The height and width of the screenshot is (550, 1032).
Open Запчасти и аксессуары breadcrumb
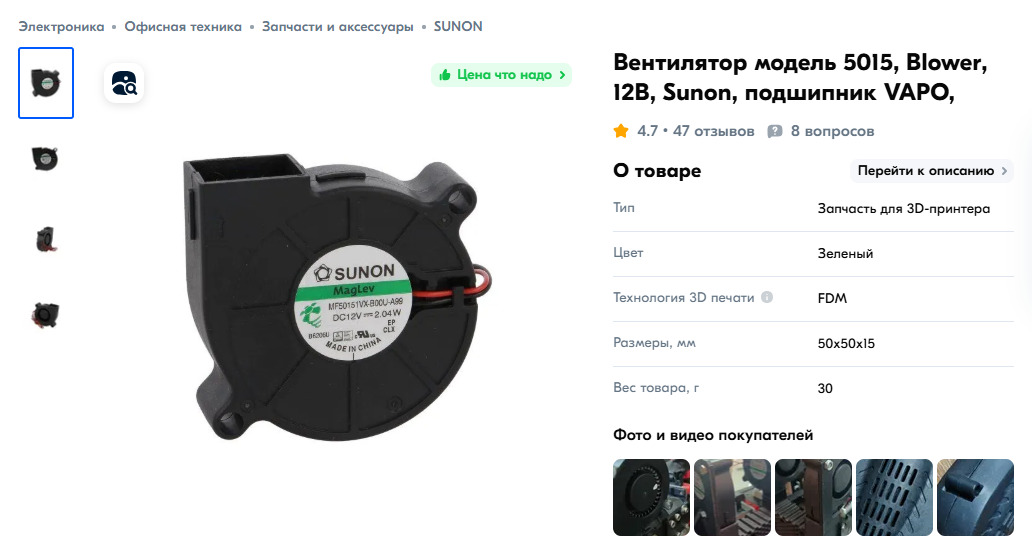pos(338,27)
